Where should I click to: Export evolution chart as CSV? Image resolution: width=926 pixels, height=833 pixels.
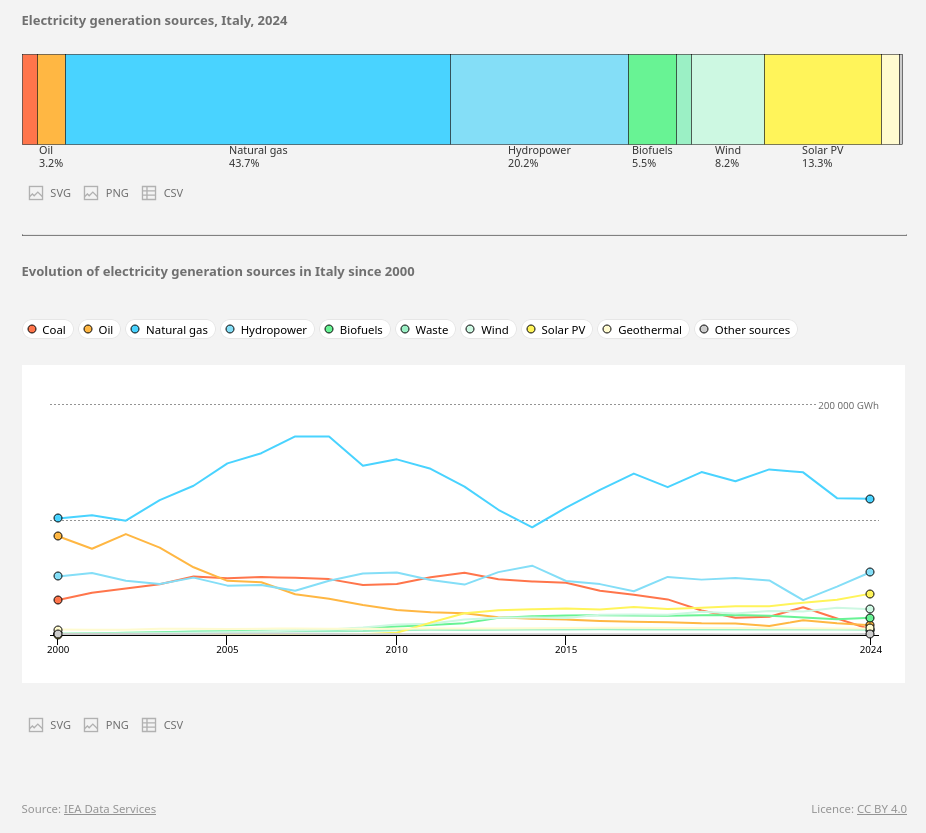coord(162,725)
